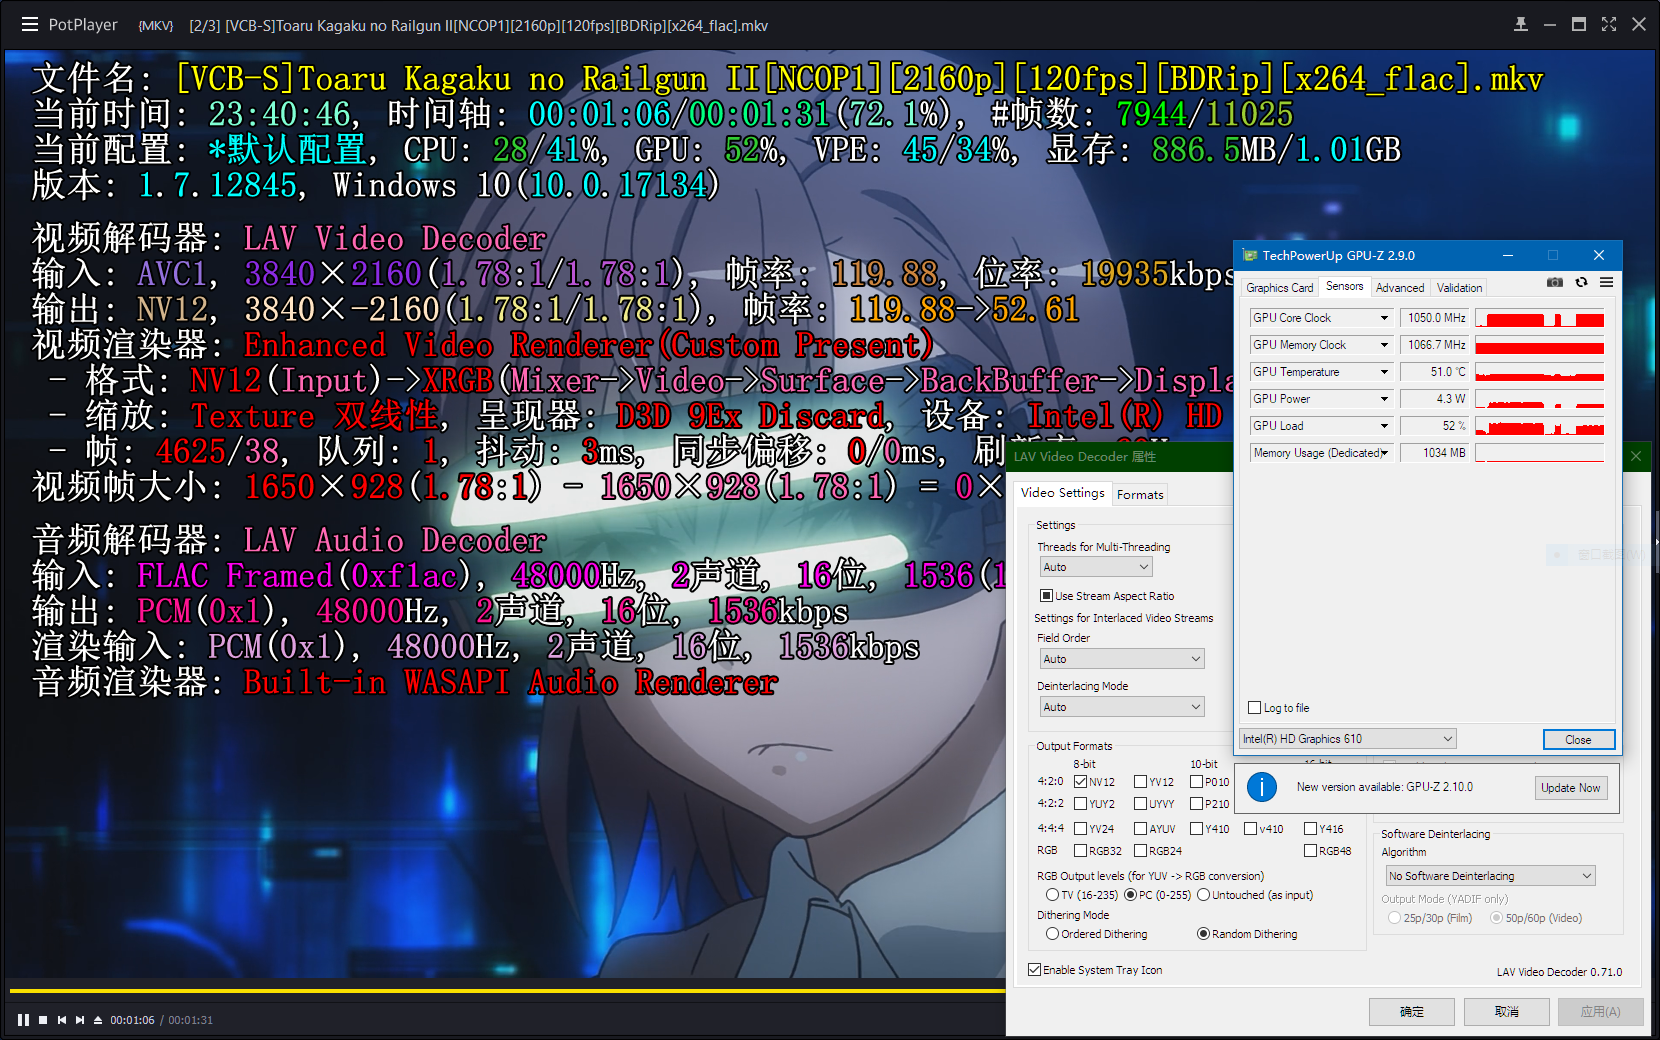The height and width of the screenshot is (1040, 1660).
Task: Enable the RGB24 output format
Action: (1141, 851)
